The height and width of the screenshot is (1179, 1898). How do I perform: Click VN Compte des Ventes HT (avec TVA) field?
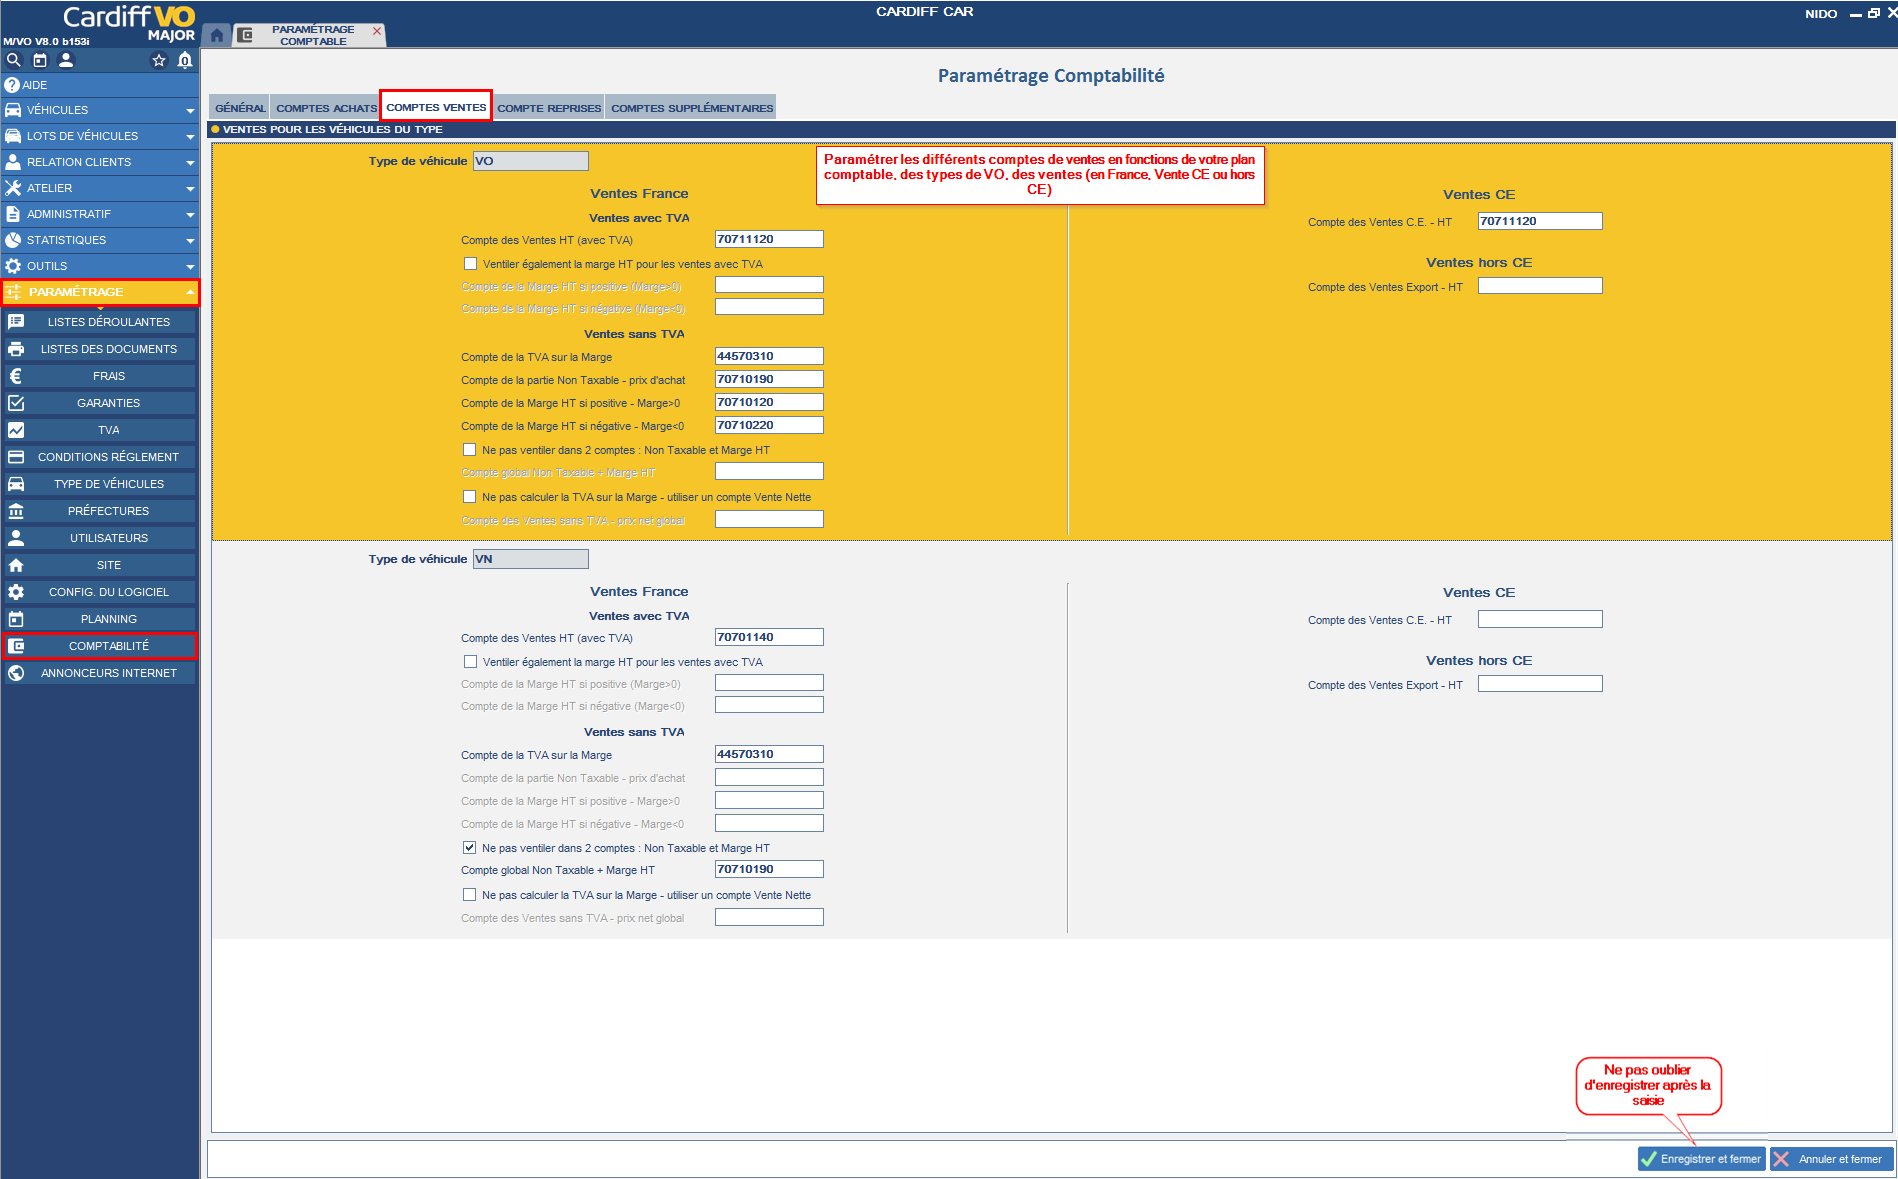[x=769, y=637]
